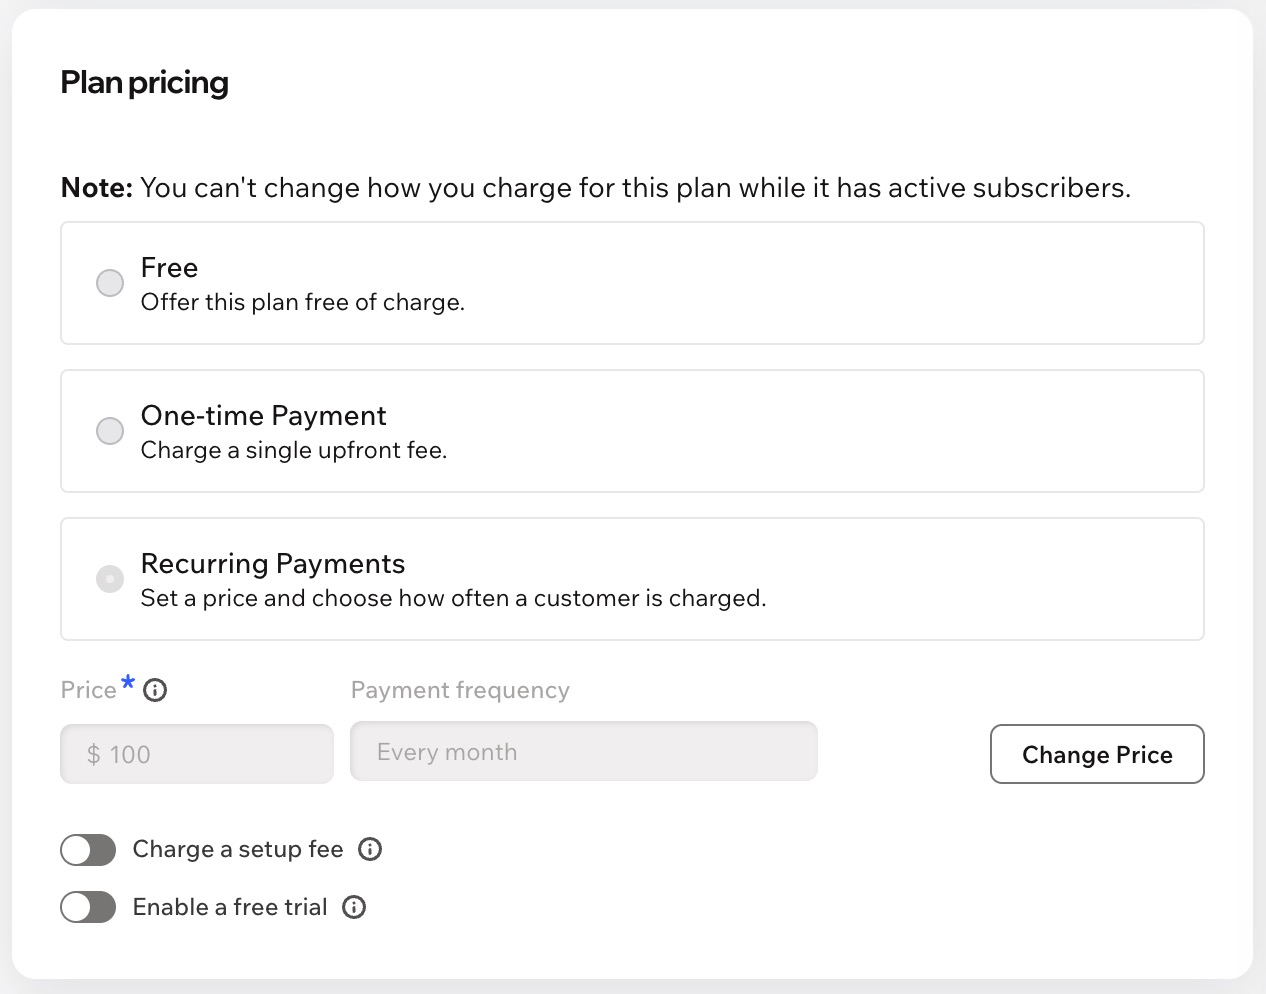The height and width of the screenshot is (994, 1266).
Task: Focus the Price field showing $ 100
Action: 197,754
